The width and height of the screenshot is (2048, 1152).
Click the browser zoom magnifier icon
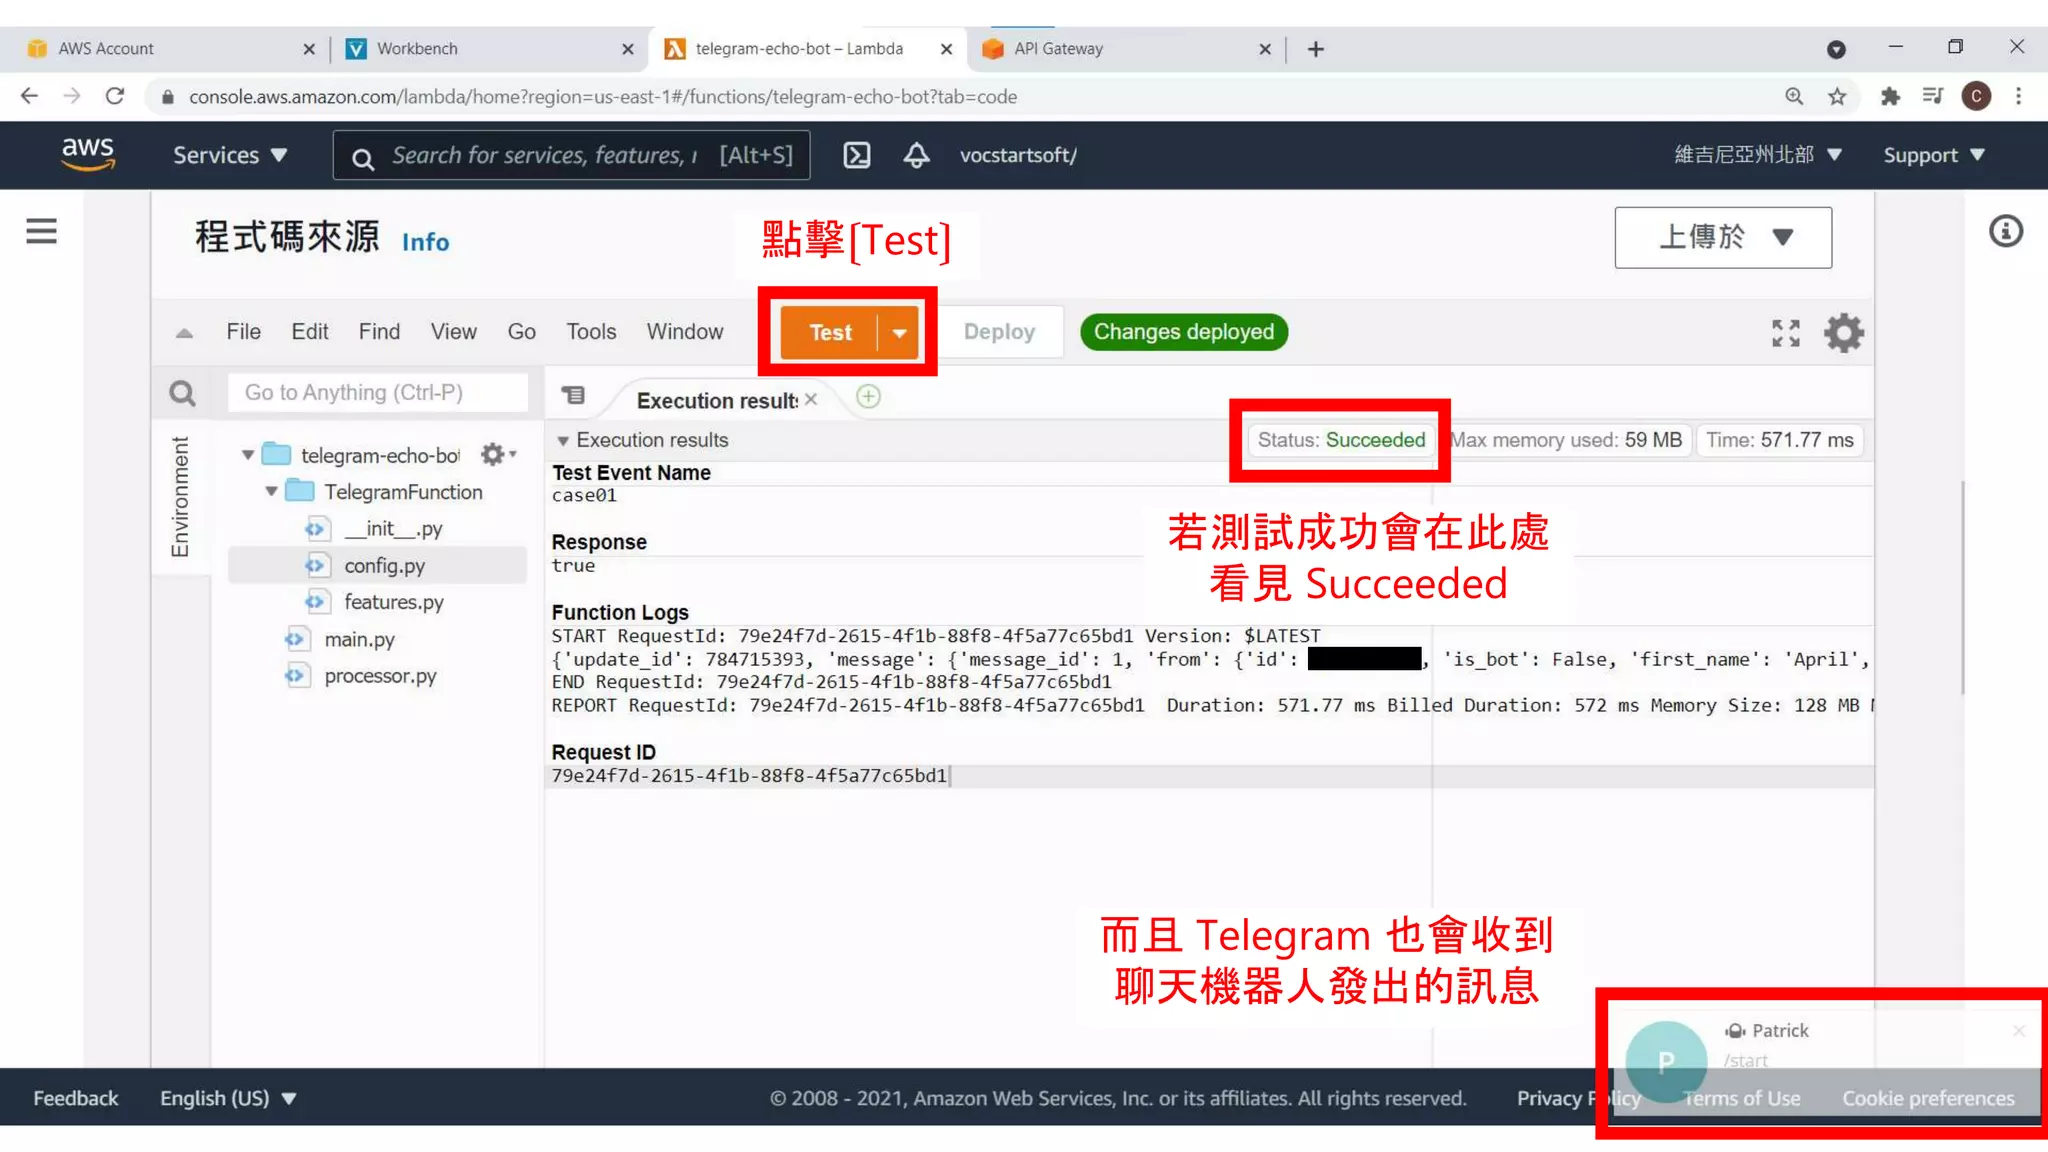tap(1794, 96)
